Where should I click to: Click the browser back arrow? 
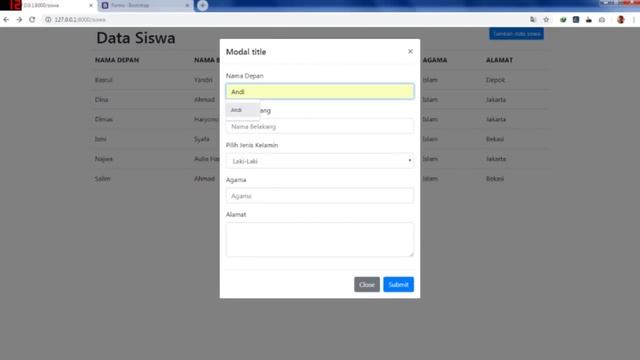tap(6, 20)
